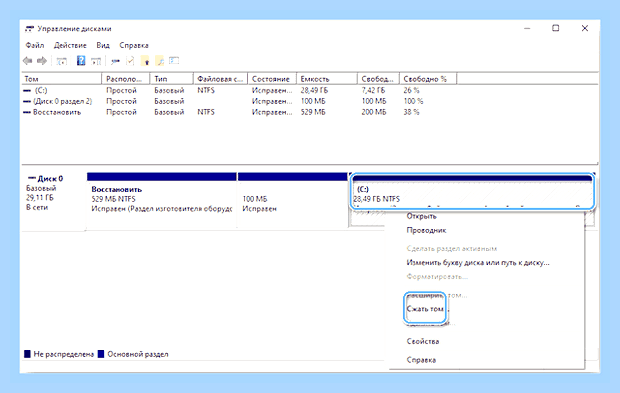Click the show/hide console tree icon
The width and height of the screenshot is (620, 393).
pos(62,61)
